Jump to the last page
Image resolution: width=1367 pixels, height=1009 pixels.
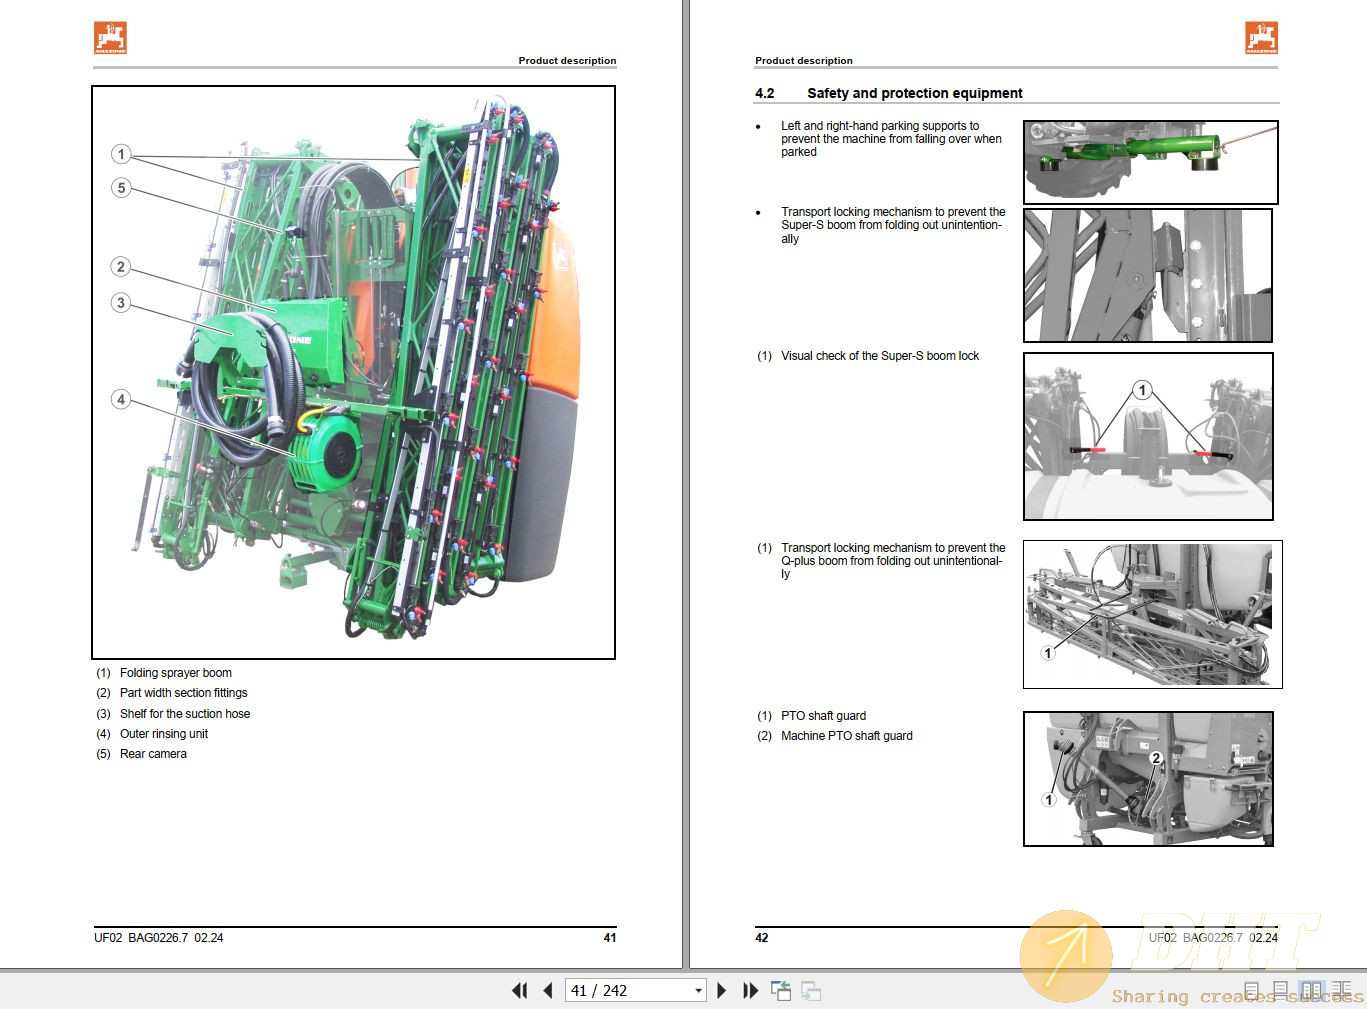(751, 991)
